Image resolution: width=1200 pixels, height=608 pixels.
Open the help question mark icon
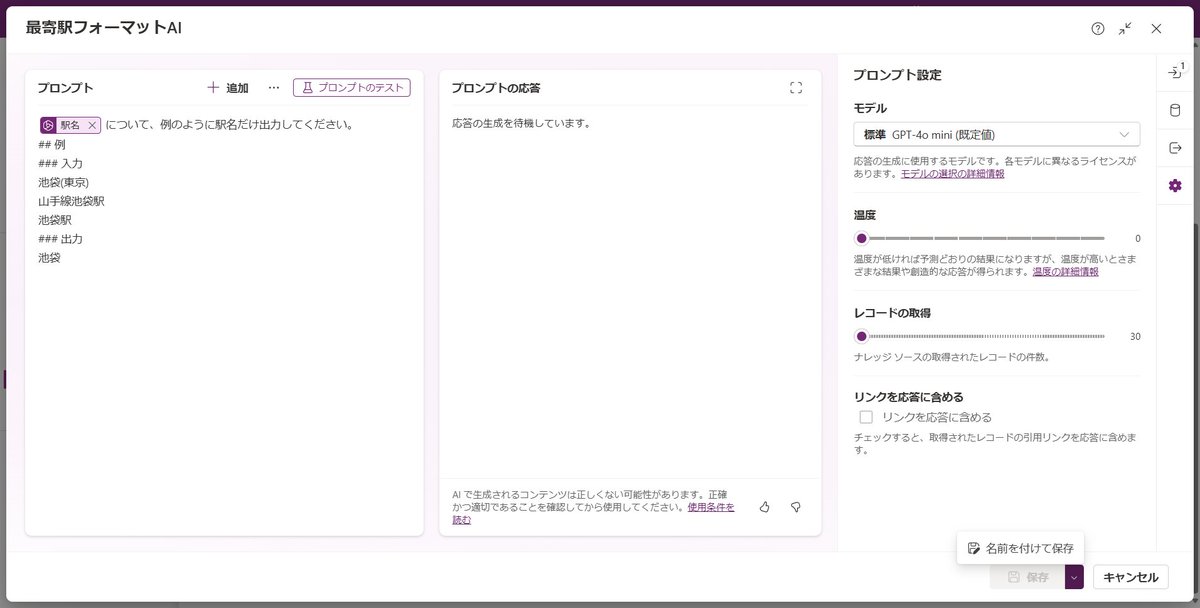coord(1098,29)
